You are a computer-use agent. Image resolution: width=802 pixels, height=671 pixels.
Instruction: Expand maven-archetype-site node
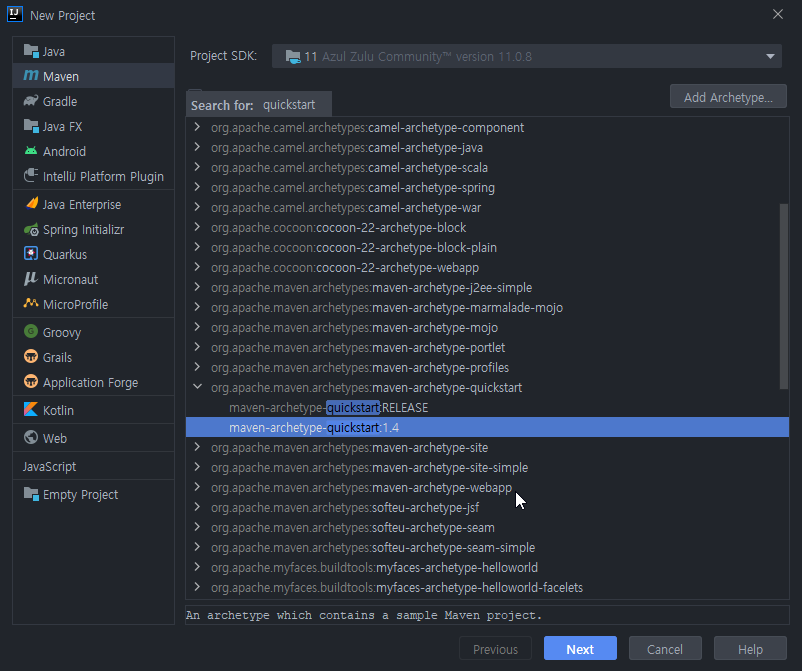coord(197,447)
